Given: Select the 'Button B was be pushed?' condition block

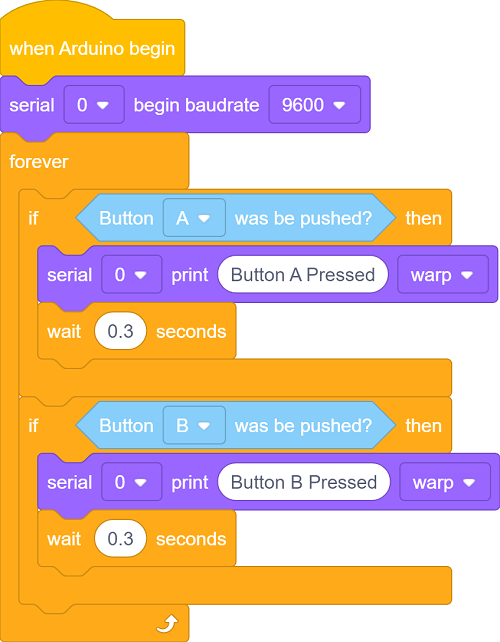Looking at the screenshot, I should click(235, 425).
